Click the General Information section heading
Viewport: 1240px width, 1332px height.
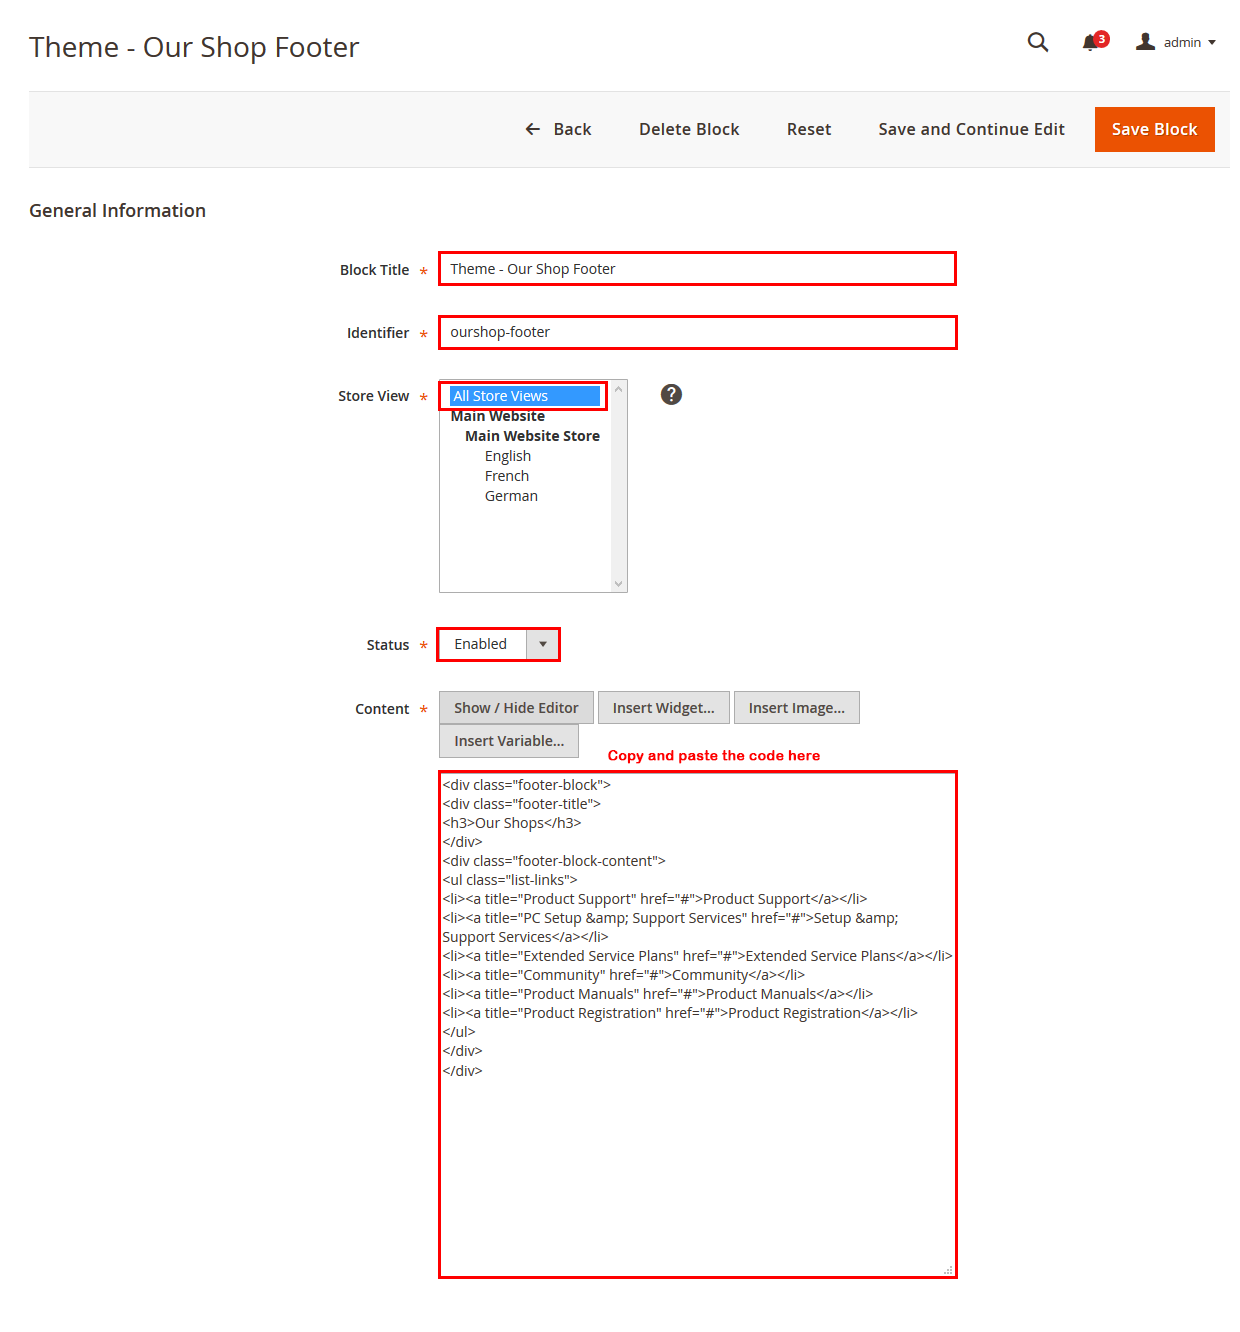(117, 210)
